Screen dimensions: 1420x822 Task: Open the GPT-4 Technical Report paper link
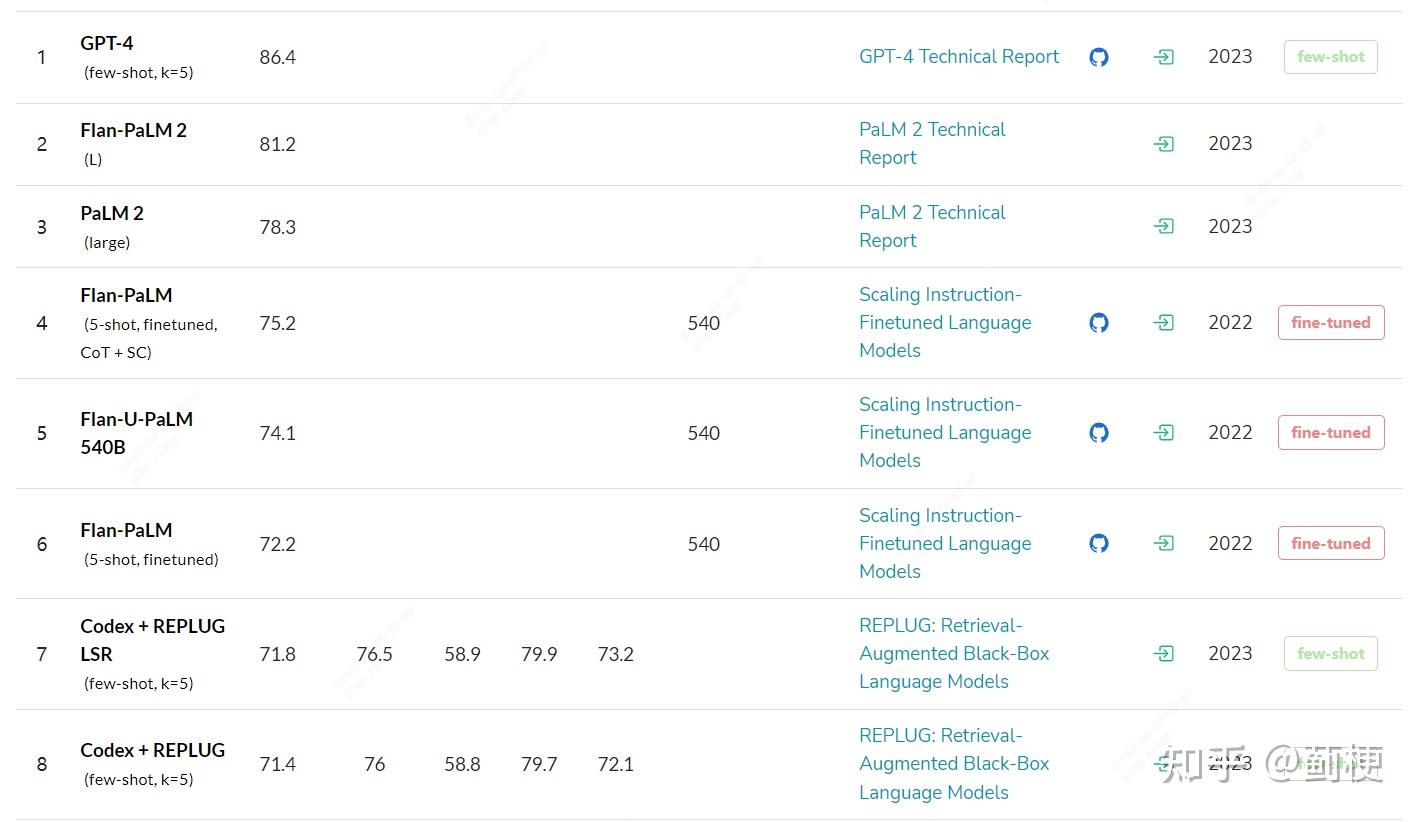958,57
